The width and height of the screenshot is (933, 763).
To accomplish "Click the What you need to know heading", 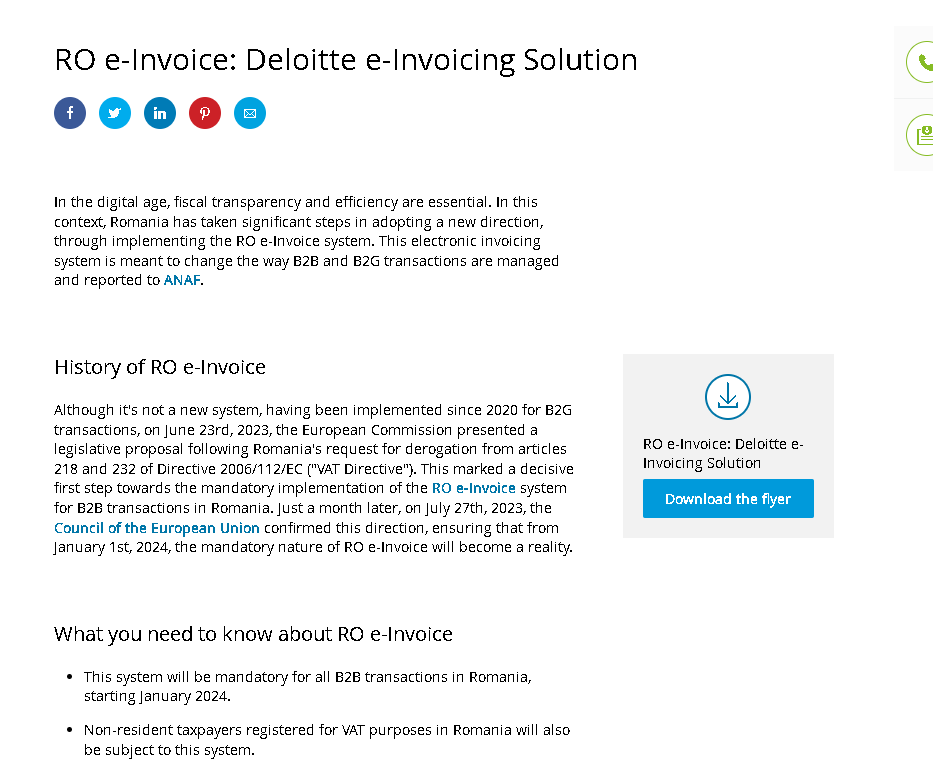I will (x=253, y=634).
